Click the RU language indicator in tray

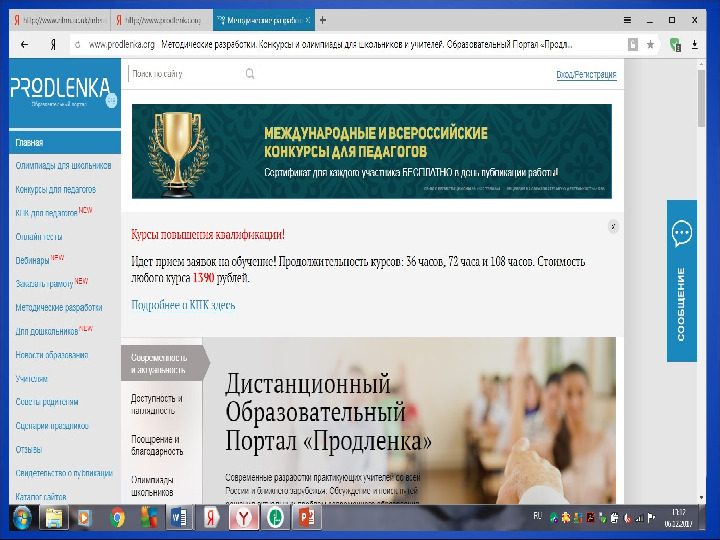click(x=537, y=516)
